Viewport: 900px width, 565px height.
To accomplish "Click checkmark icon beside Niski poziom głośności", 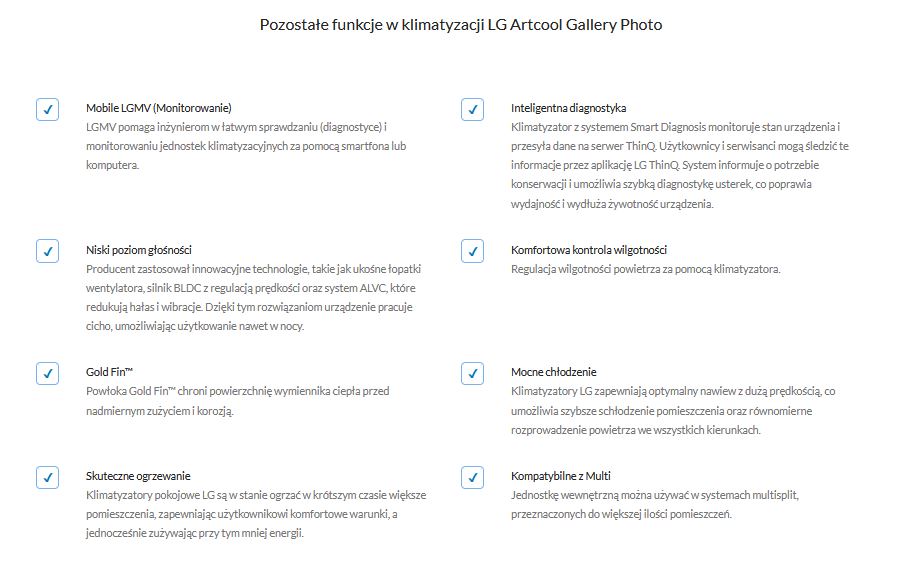I will (47, 252).
